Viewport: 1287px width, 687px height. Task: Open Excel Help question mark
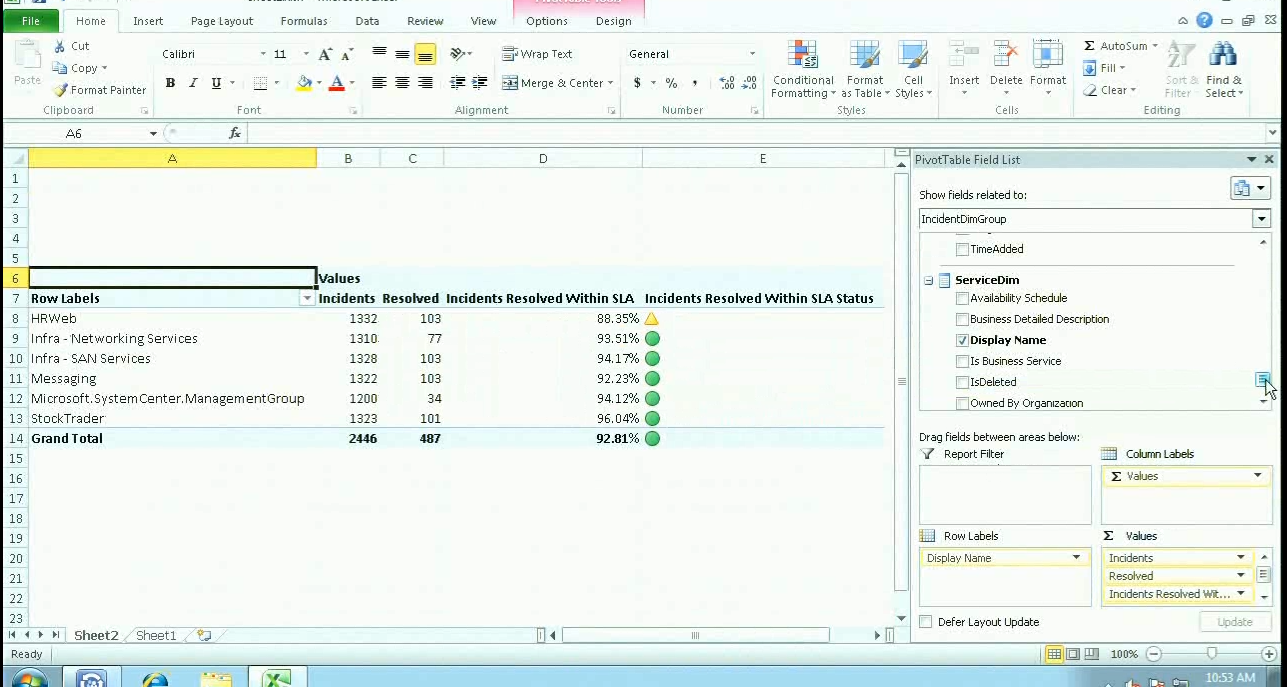coord(1204,20)
